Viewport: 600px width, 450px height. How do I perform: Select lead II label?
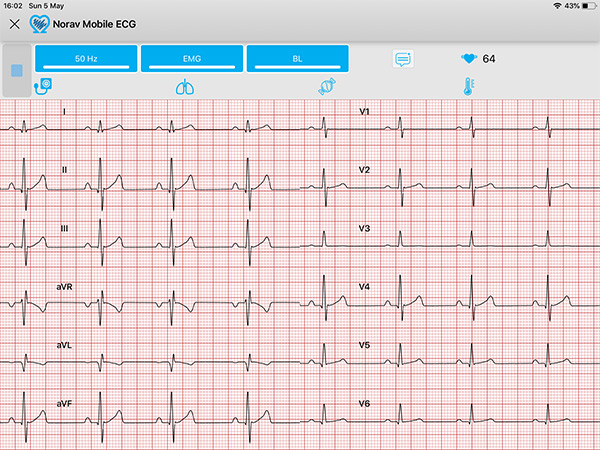[x=64, y=170]
